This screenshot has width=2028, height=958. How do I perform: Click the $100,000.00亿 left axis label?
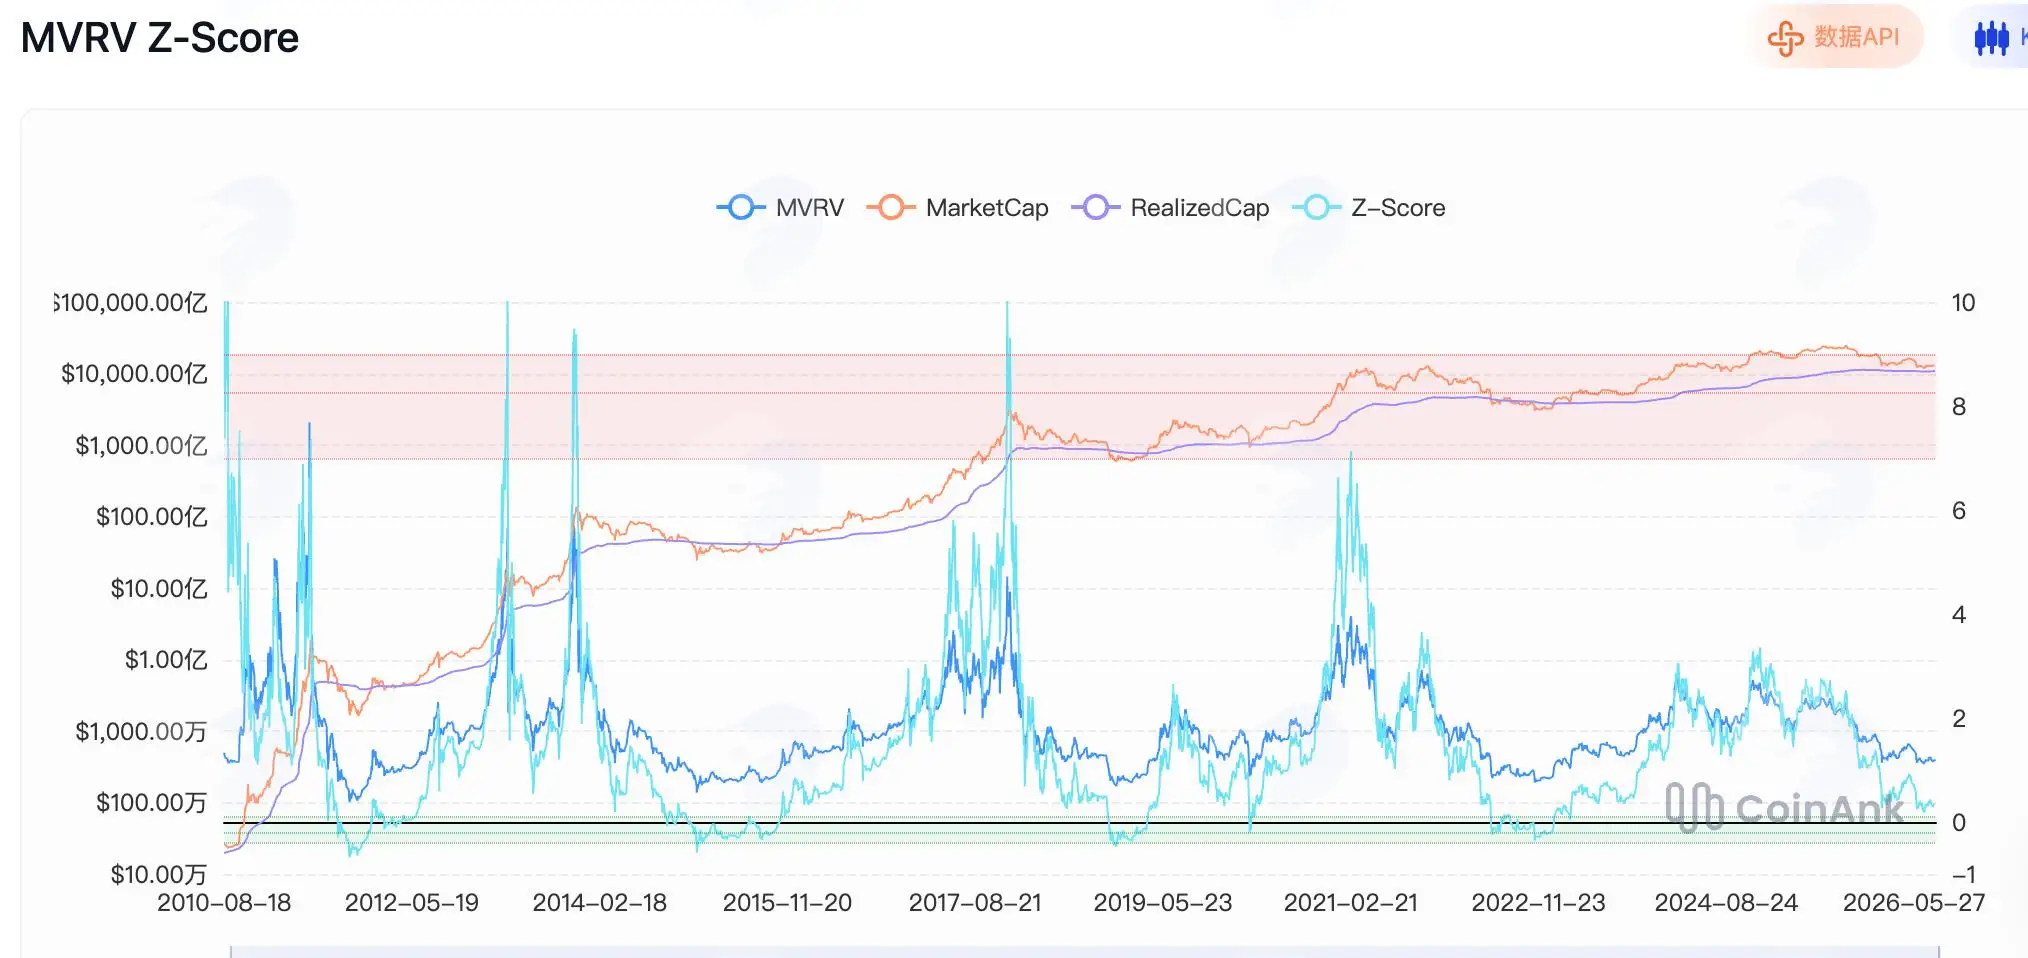pos(130,303)
